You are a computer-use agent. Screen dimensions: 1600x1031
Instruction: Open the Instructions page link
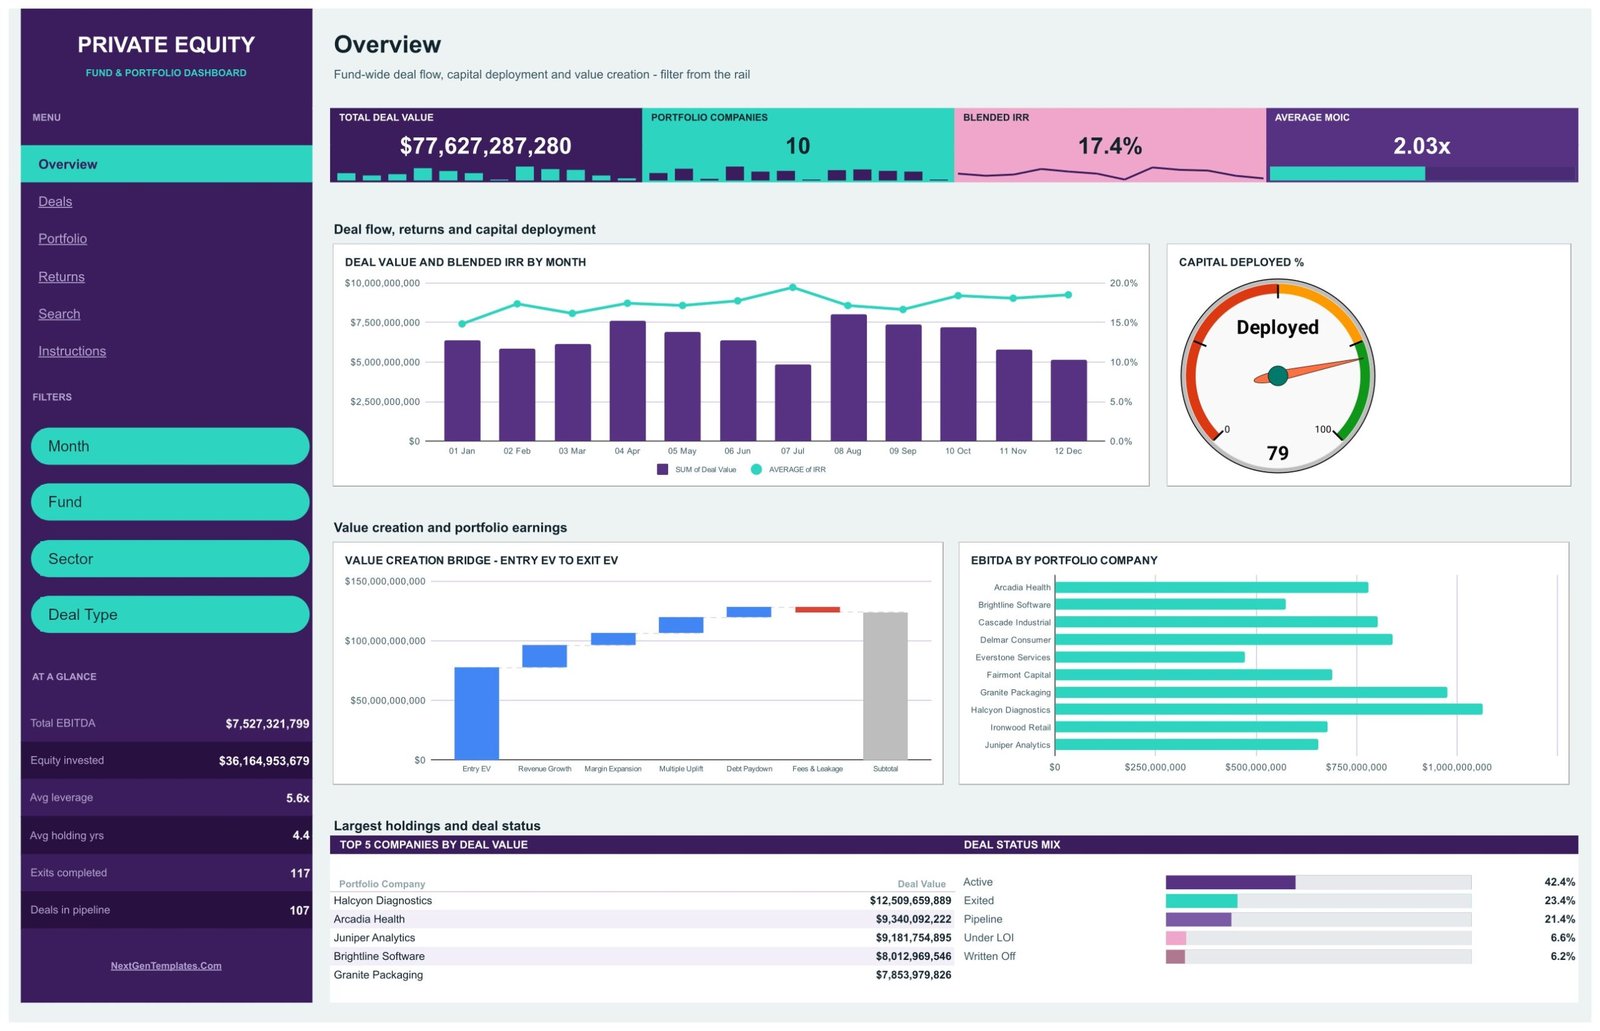[72, 351]
